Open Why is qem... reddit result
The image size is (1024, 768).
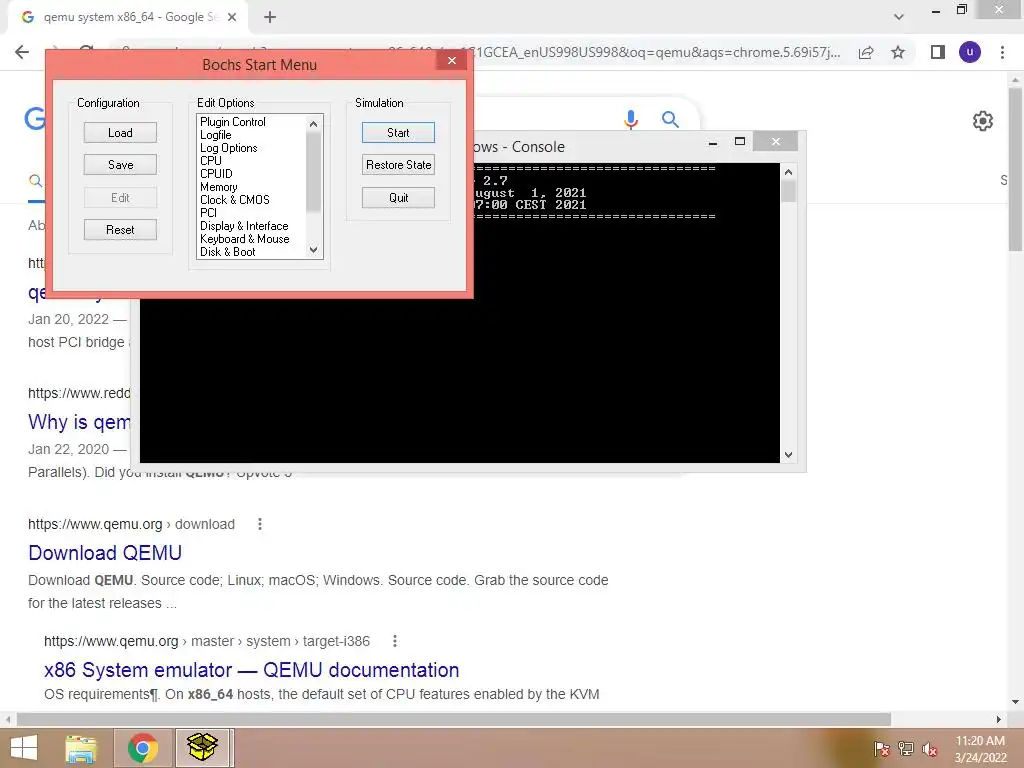79,422
